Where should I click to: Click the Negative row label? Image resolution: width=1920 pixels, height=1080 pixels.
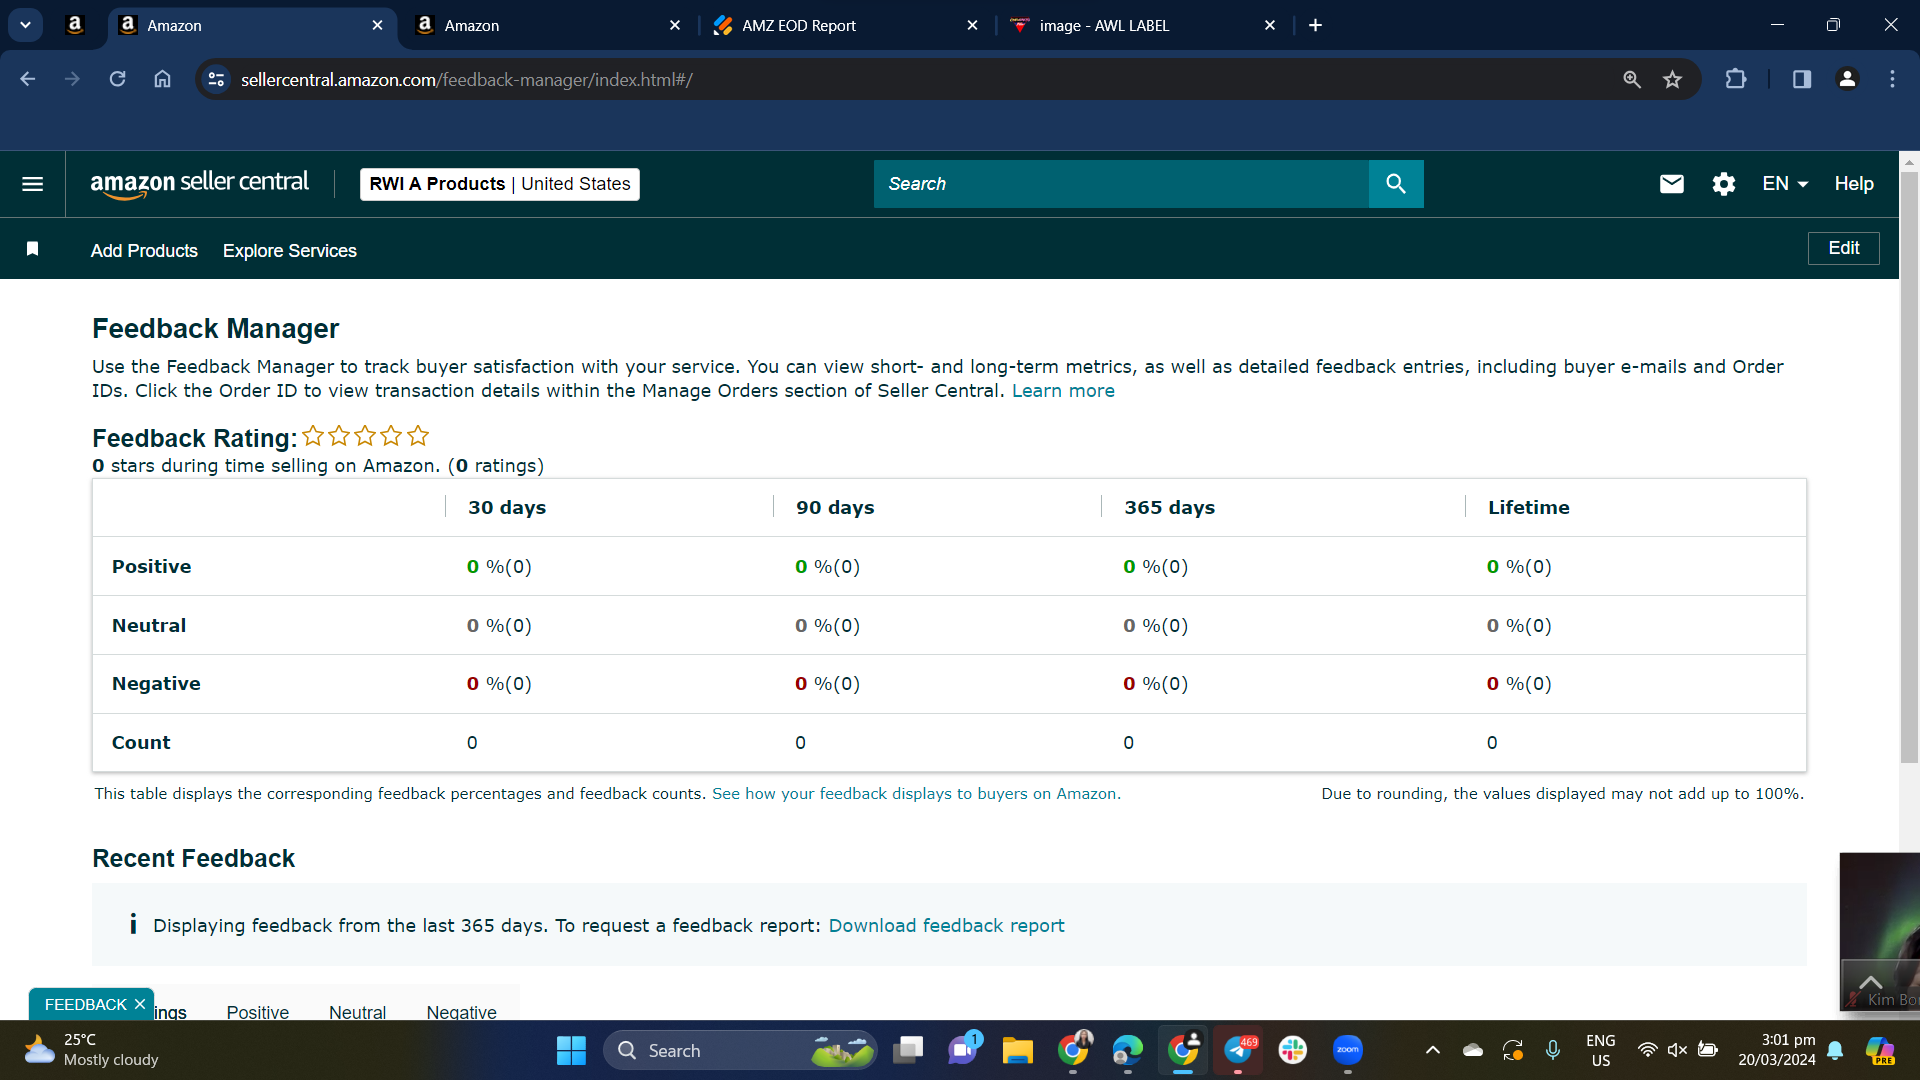156,684
